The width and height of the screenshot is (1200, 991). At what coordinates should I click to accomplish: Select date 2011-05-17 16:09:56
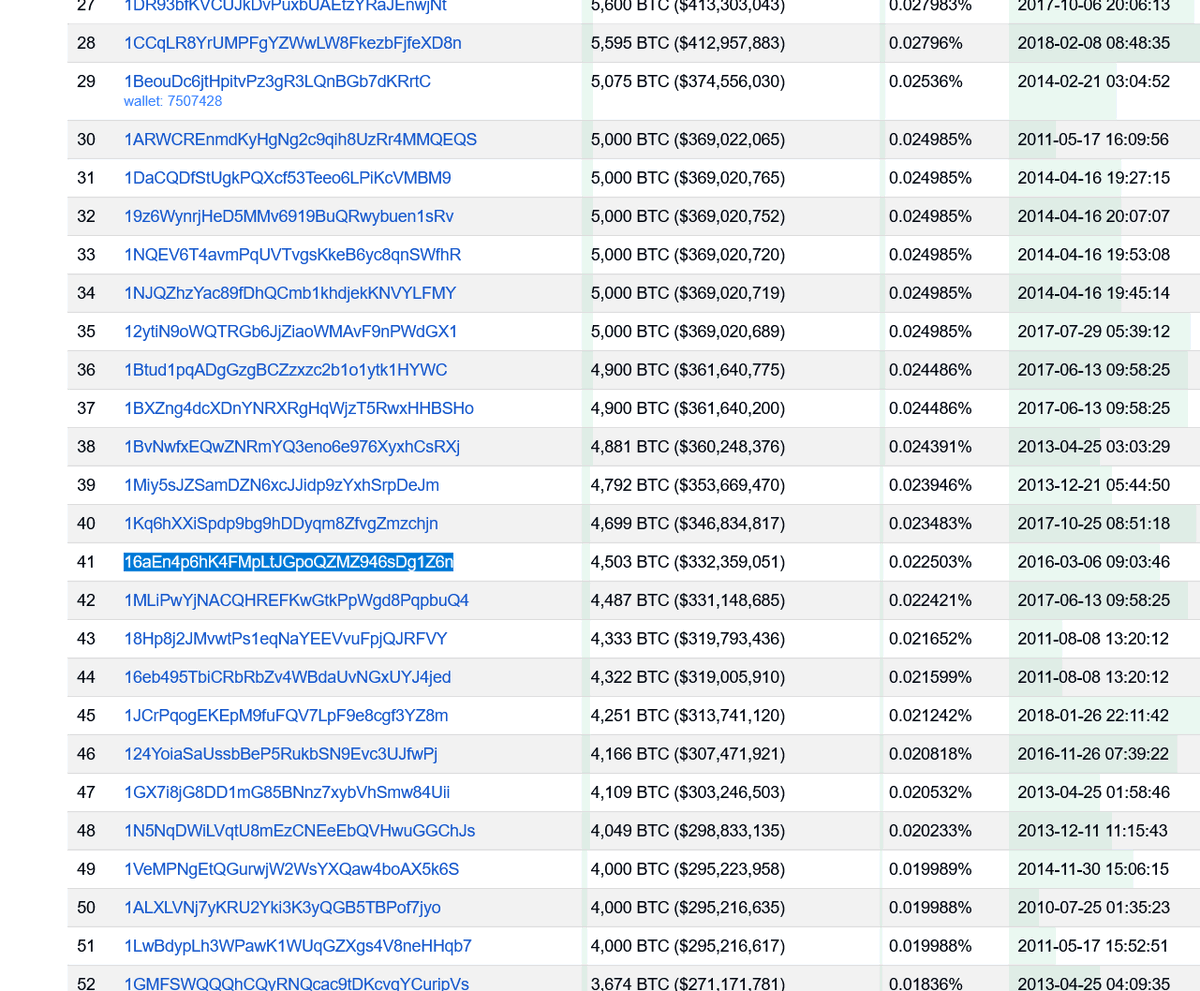pyautogui.click(x=1093, y=139)
